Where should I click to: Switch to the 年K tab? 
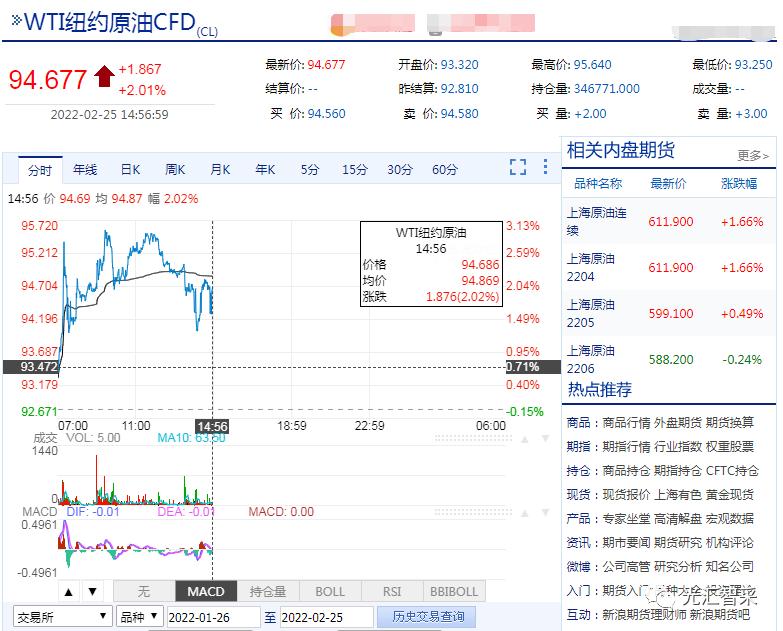(x=265, y=170)
